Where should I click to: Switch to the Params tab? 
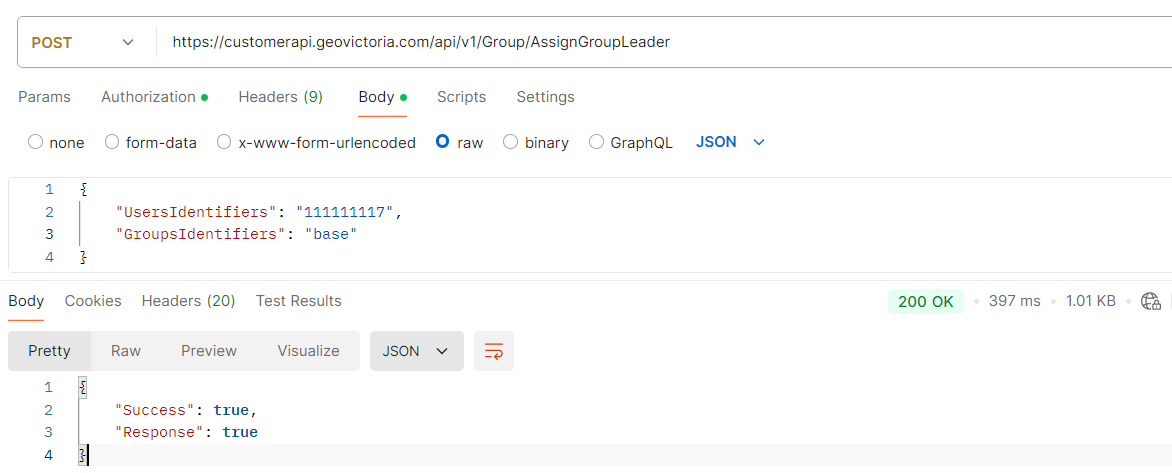(44, 97)
